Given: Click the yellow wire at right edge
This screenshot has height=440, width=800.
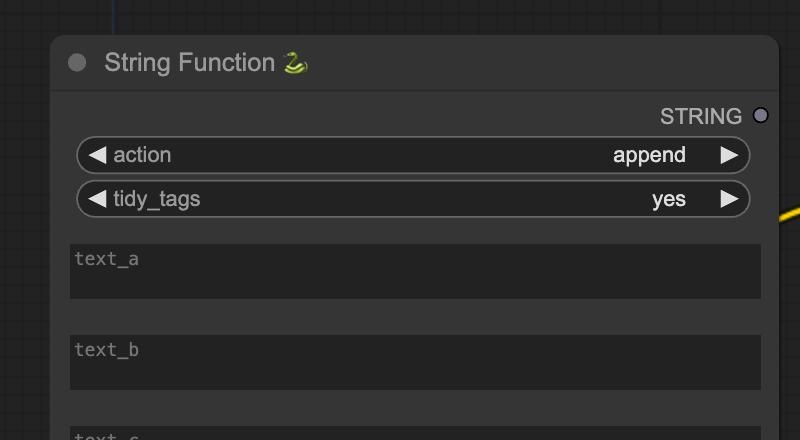Looking at the screenshot, I should tap(790, 211).
